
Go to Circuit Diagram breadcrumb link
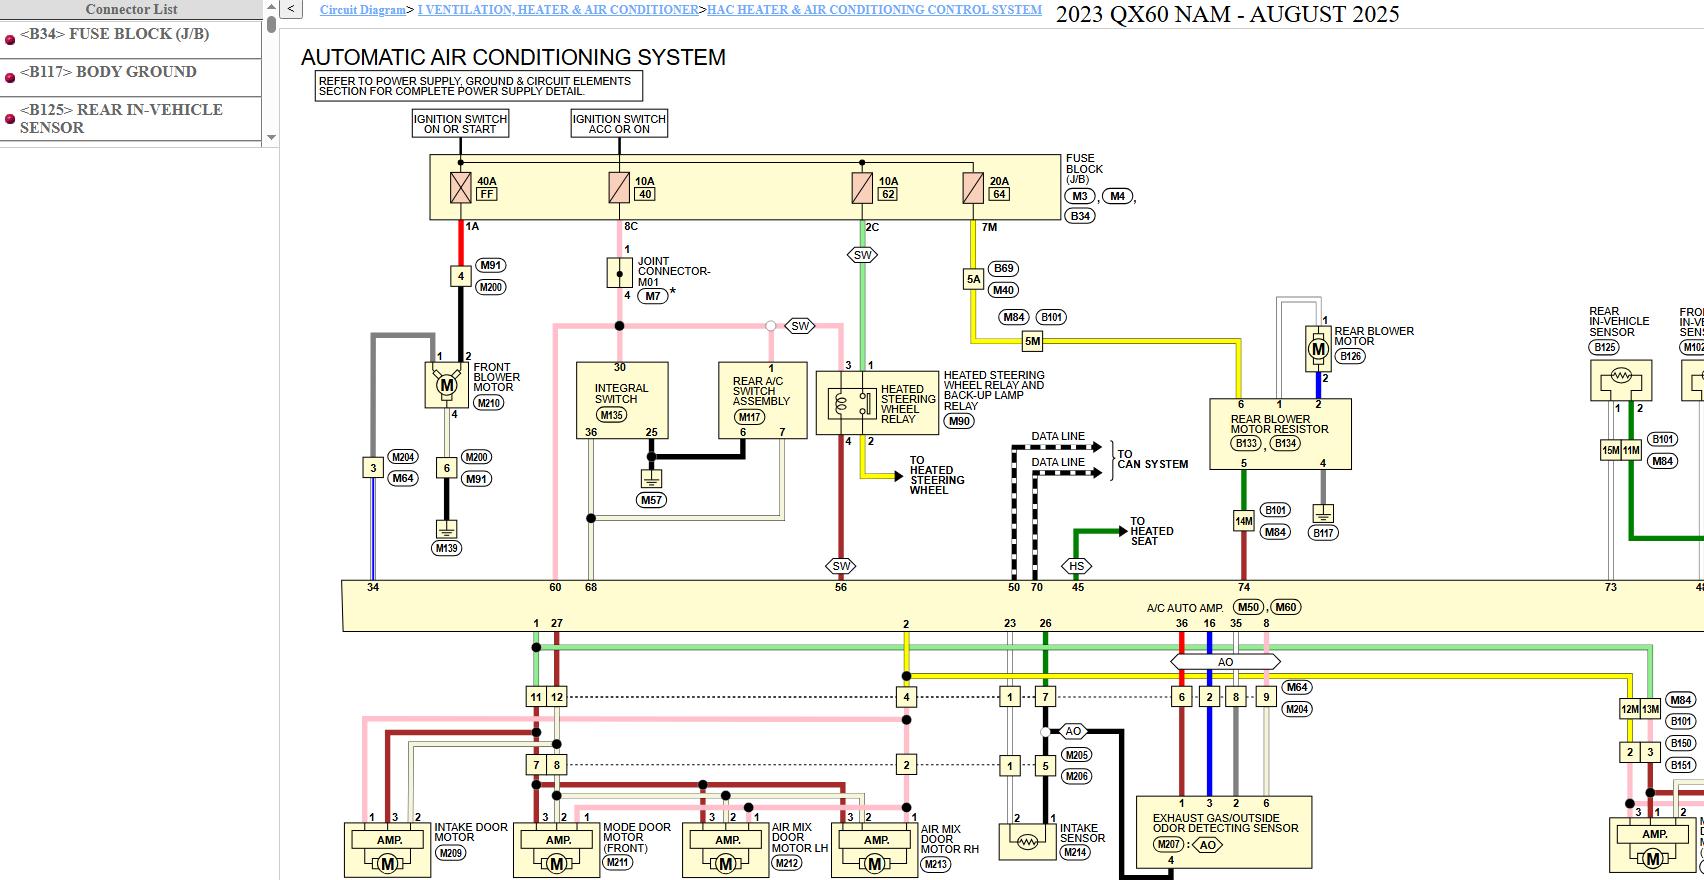point(362,10)
